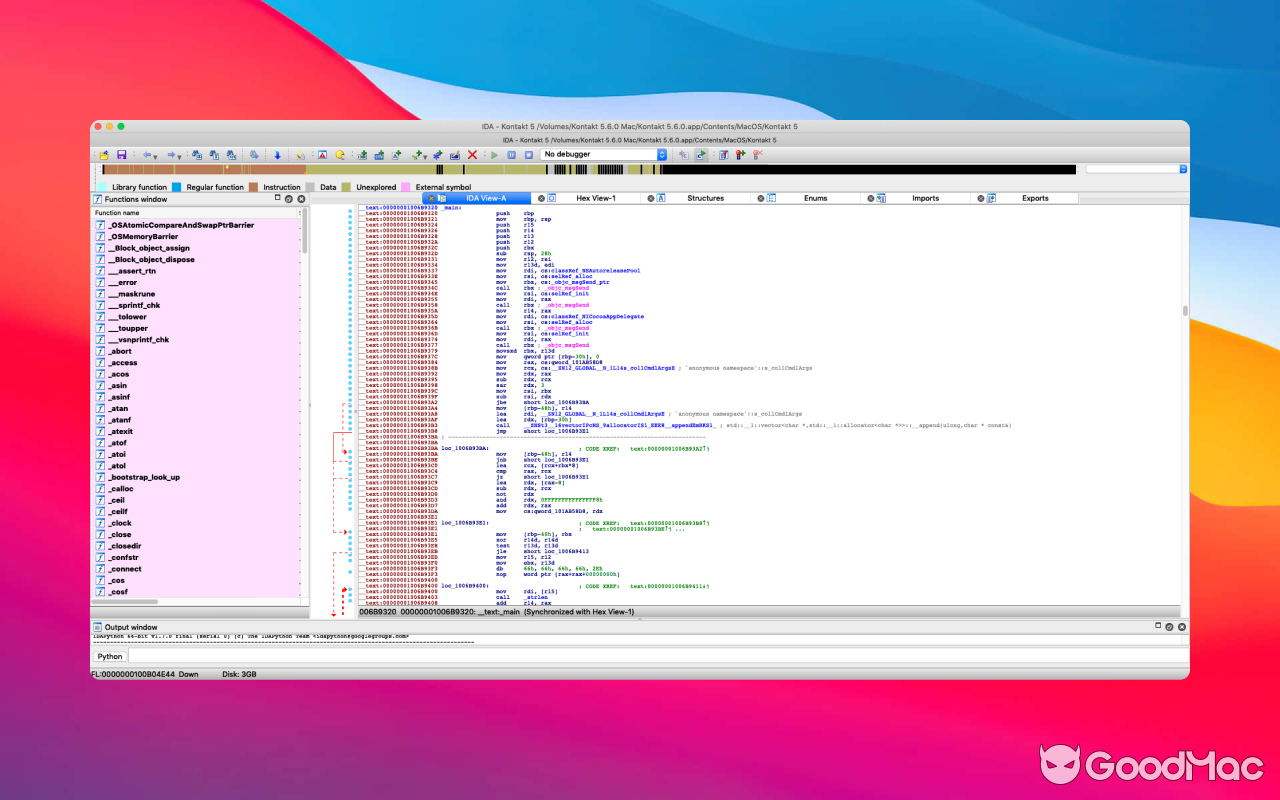Screen dimensions: 1280x800
Task: Pause the process using the pause icon
Action: click(x=512, y=154)
